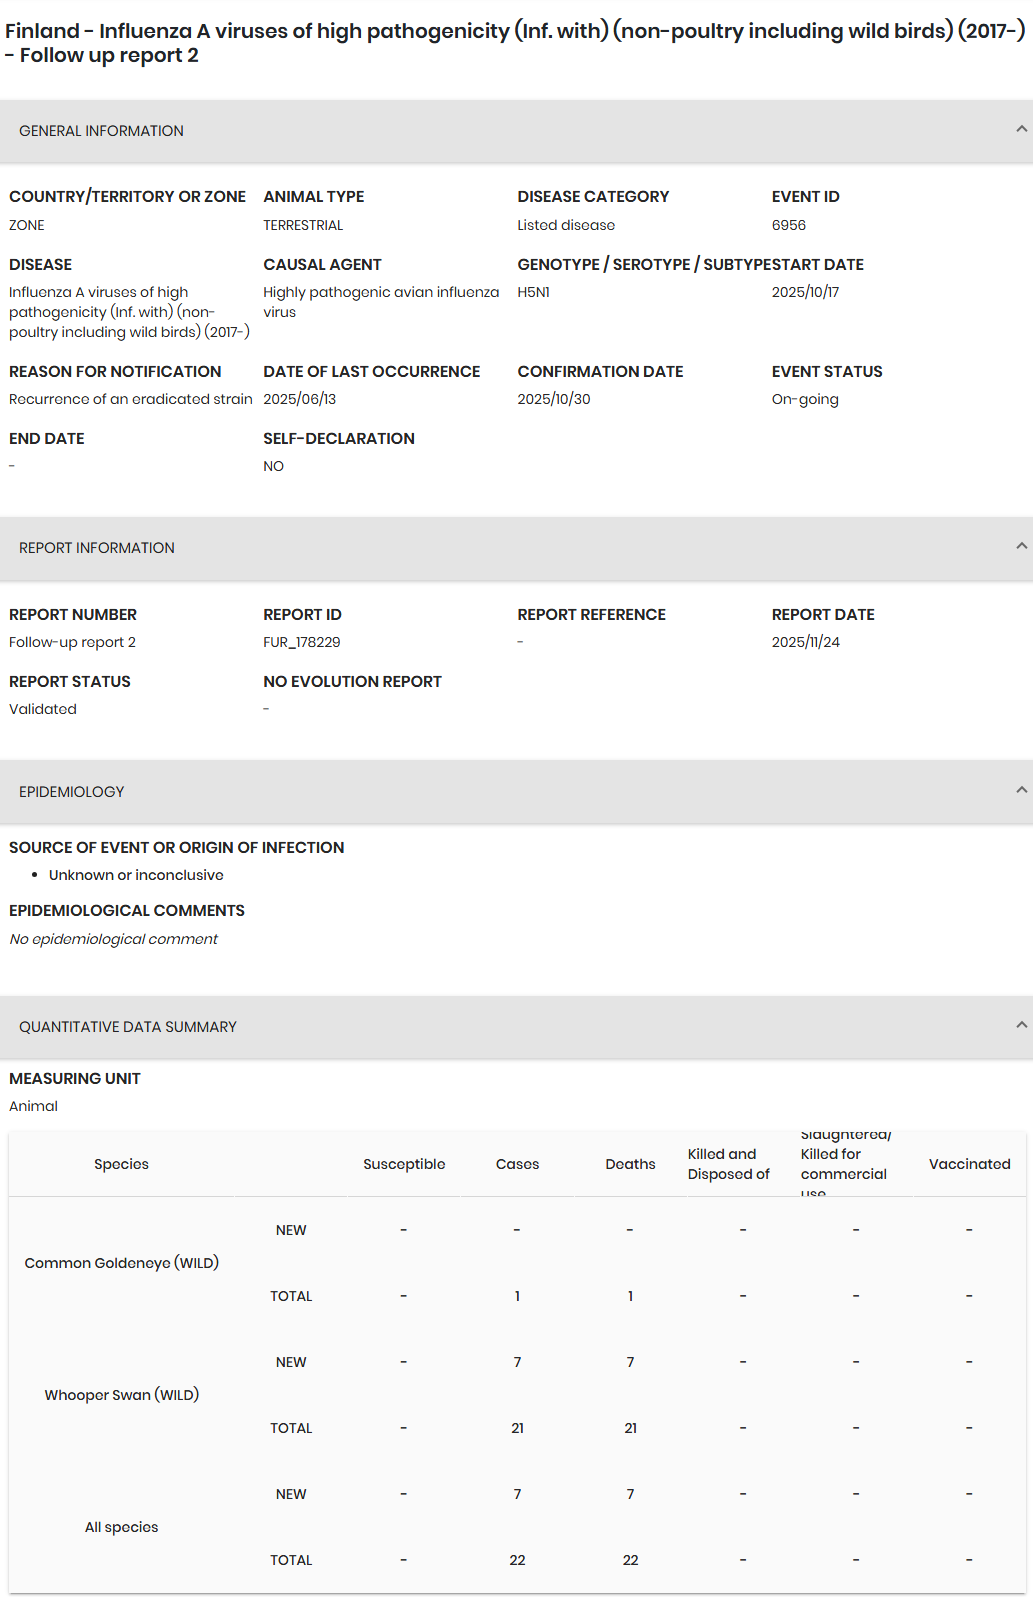Select the Common Goldeneye (WILD) row label
The image size is (1033, 1597).
tap(121, 1263)
